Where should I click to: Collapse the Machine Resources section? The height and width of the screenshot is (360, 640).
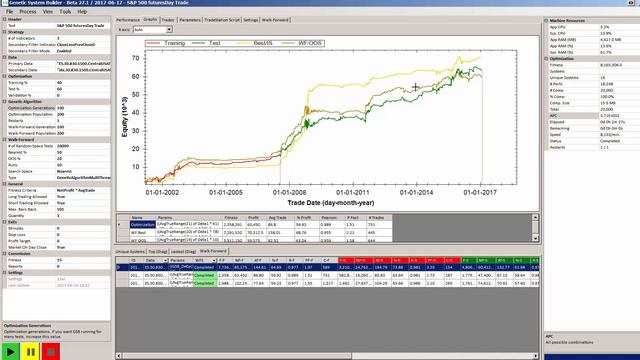pyautogui.click(x=546, y=20)
